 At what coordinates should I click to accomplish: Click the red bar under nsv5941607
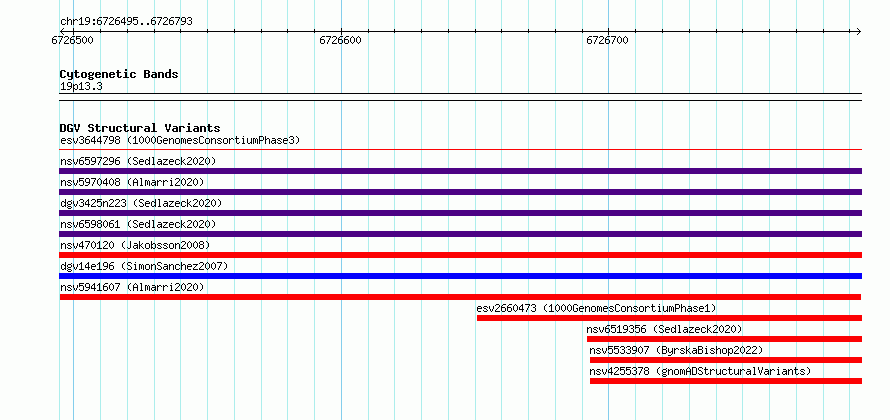tap(460, 297)
